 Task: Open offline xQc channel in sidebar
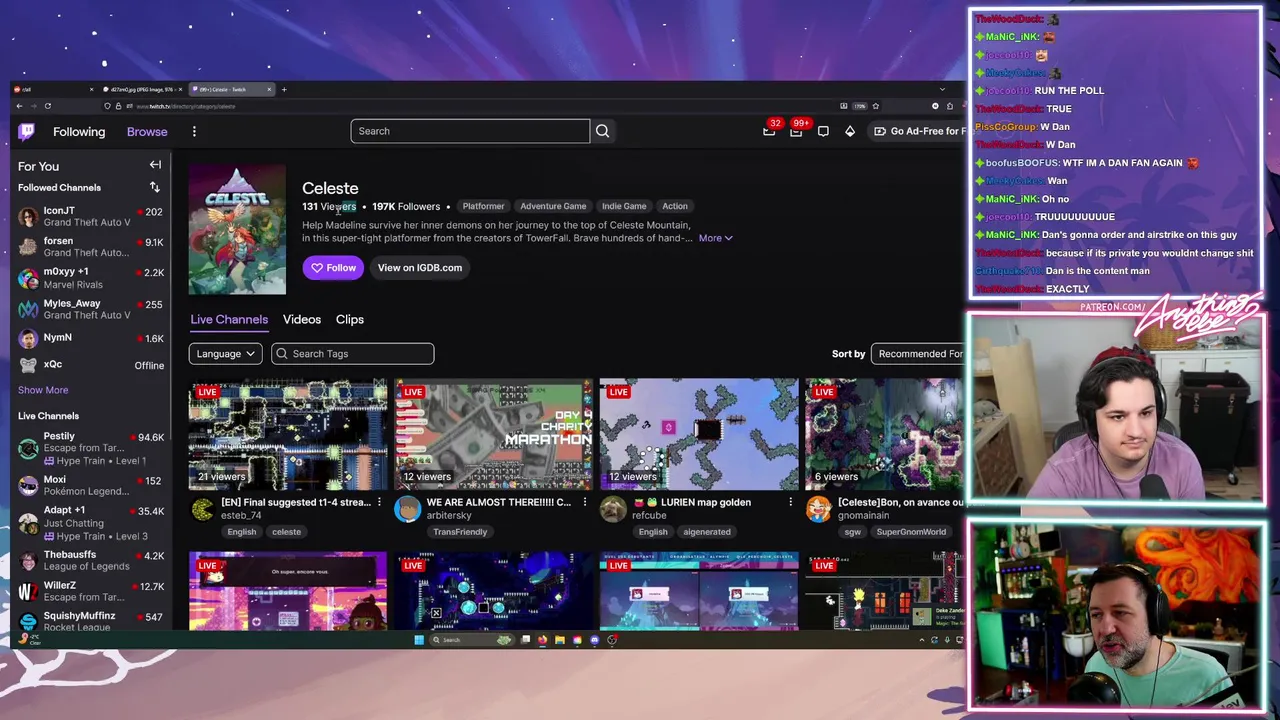(90, 365)
